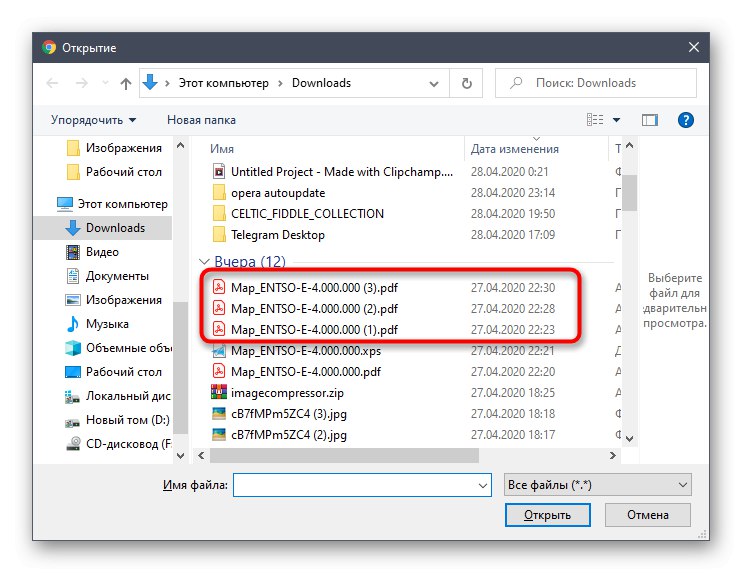Viewport: 742px width, 573px height.
Task: Open 'Объемные объекты' in navigation tree
Action: (x=118, y=348)
